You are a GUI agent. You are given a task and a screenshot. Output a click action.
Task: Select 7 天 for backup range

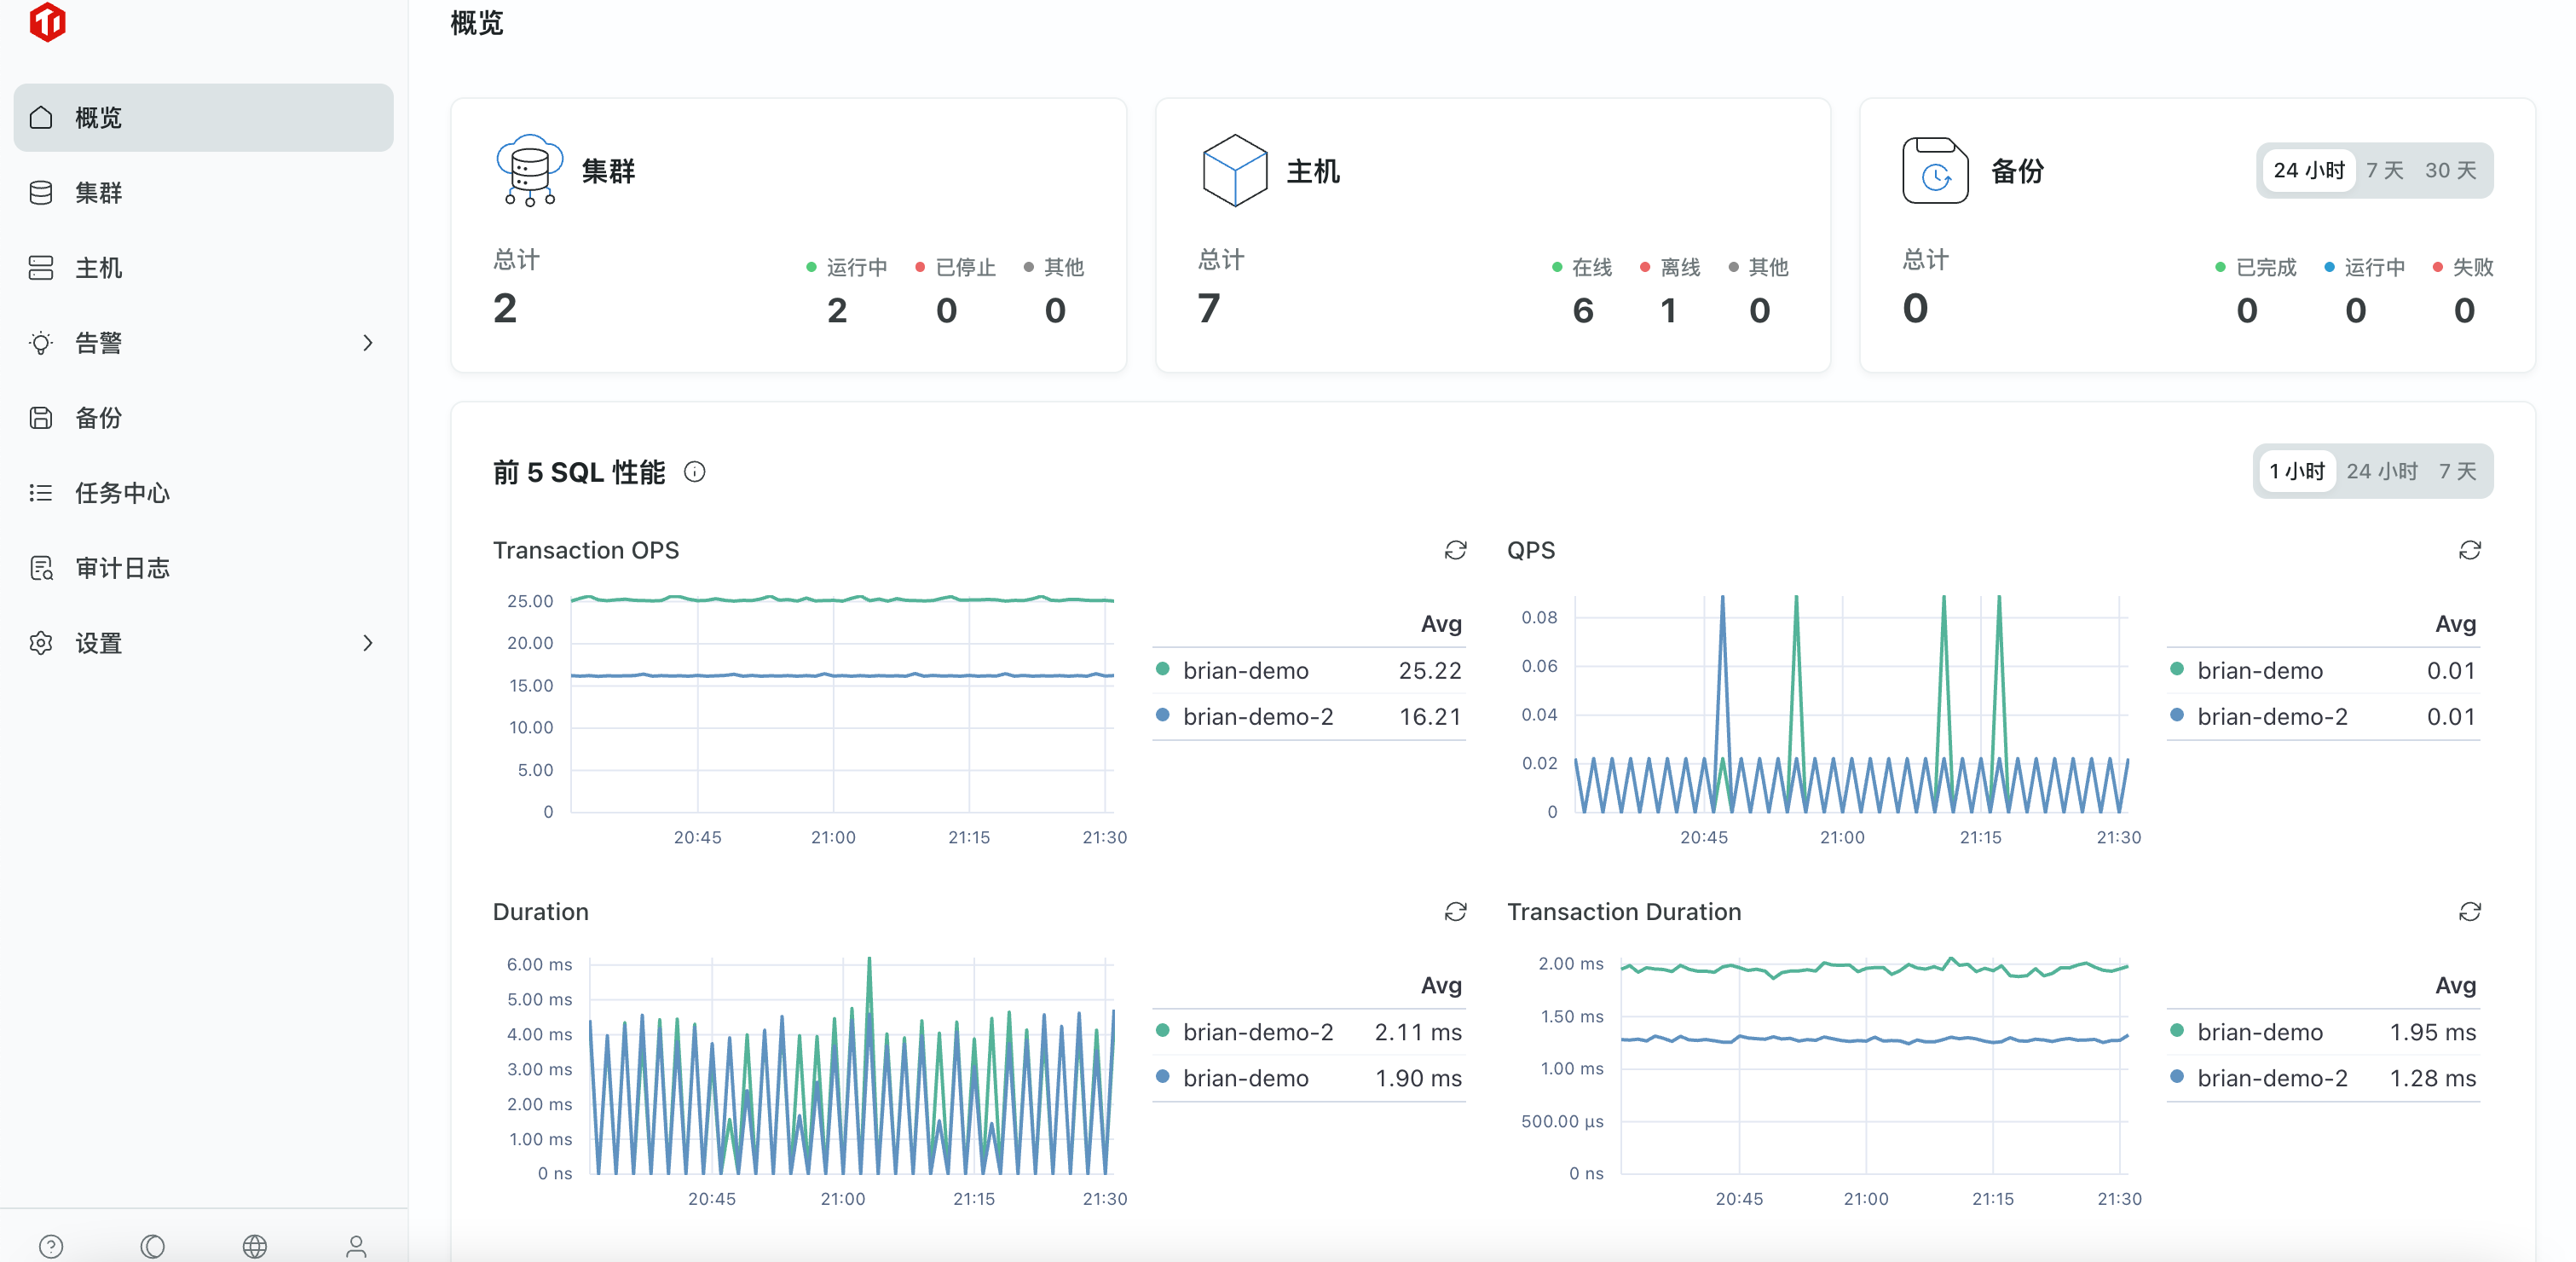pos(2384,171)
